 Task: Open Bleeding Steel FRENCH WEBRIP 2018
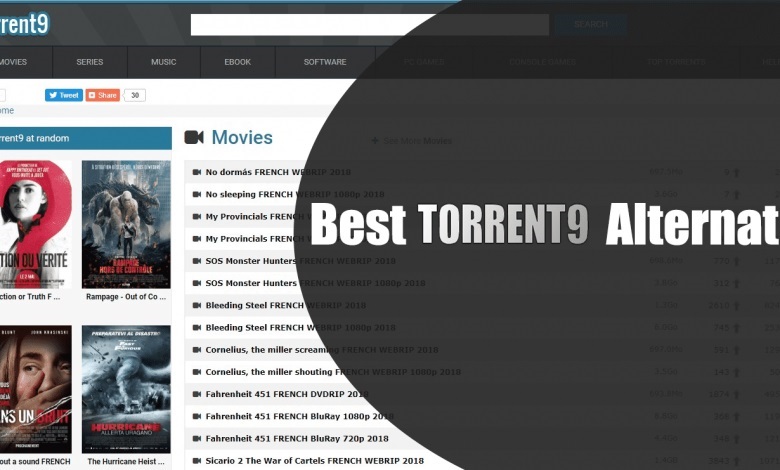pyautogui.click(x=286, y=305)
